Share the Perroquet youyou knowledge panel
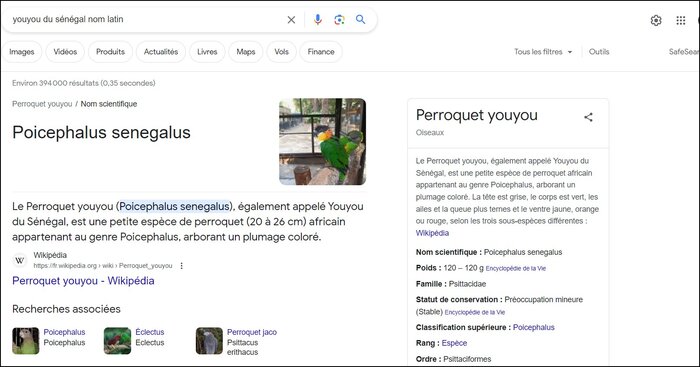This screenshot has width=700, height=367. (x=588, y=117)
